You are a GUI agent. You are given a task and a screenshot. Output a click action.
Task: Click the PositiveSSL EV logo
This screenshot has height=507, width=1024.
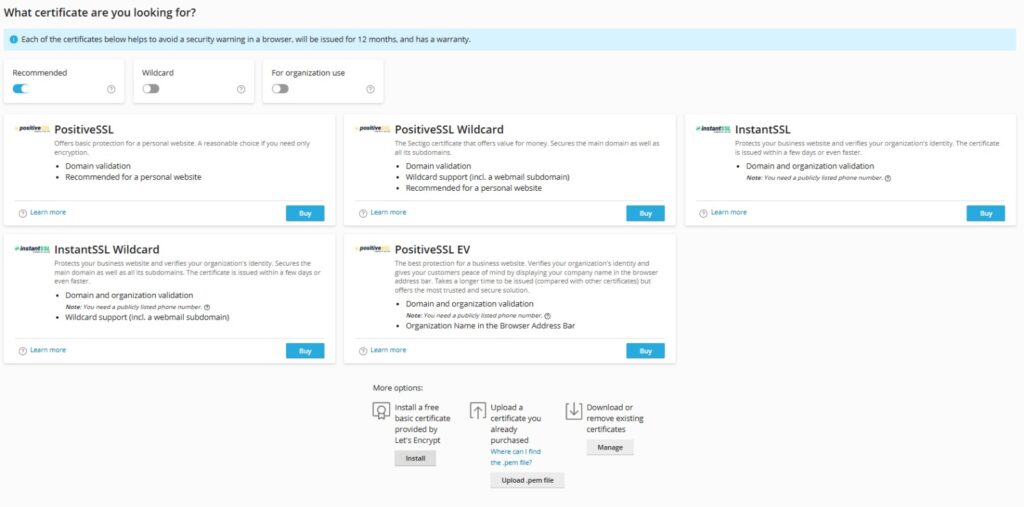(x=373, y=248)
